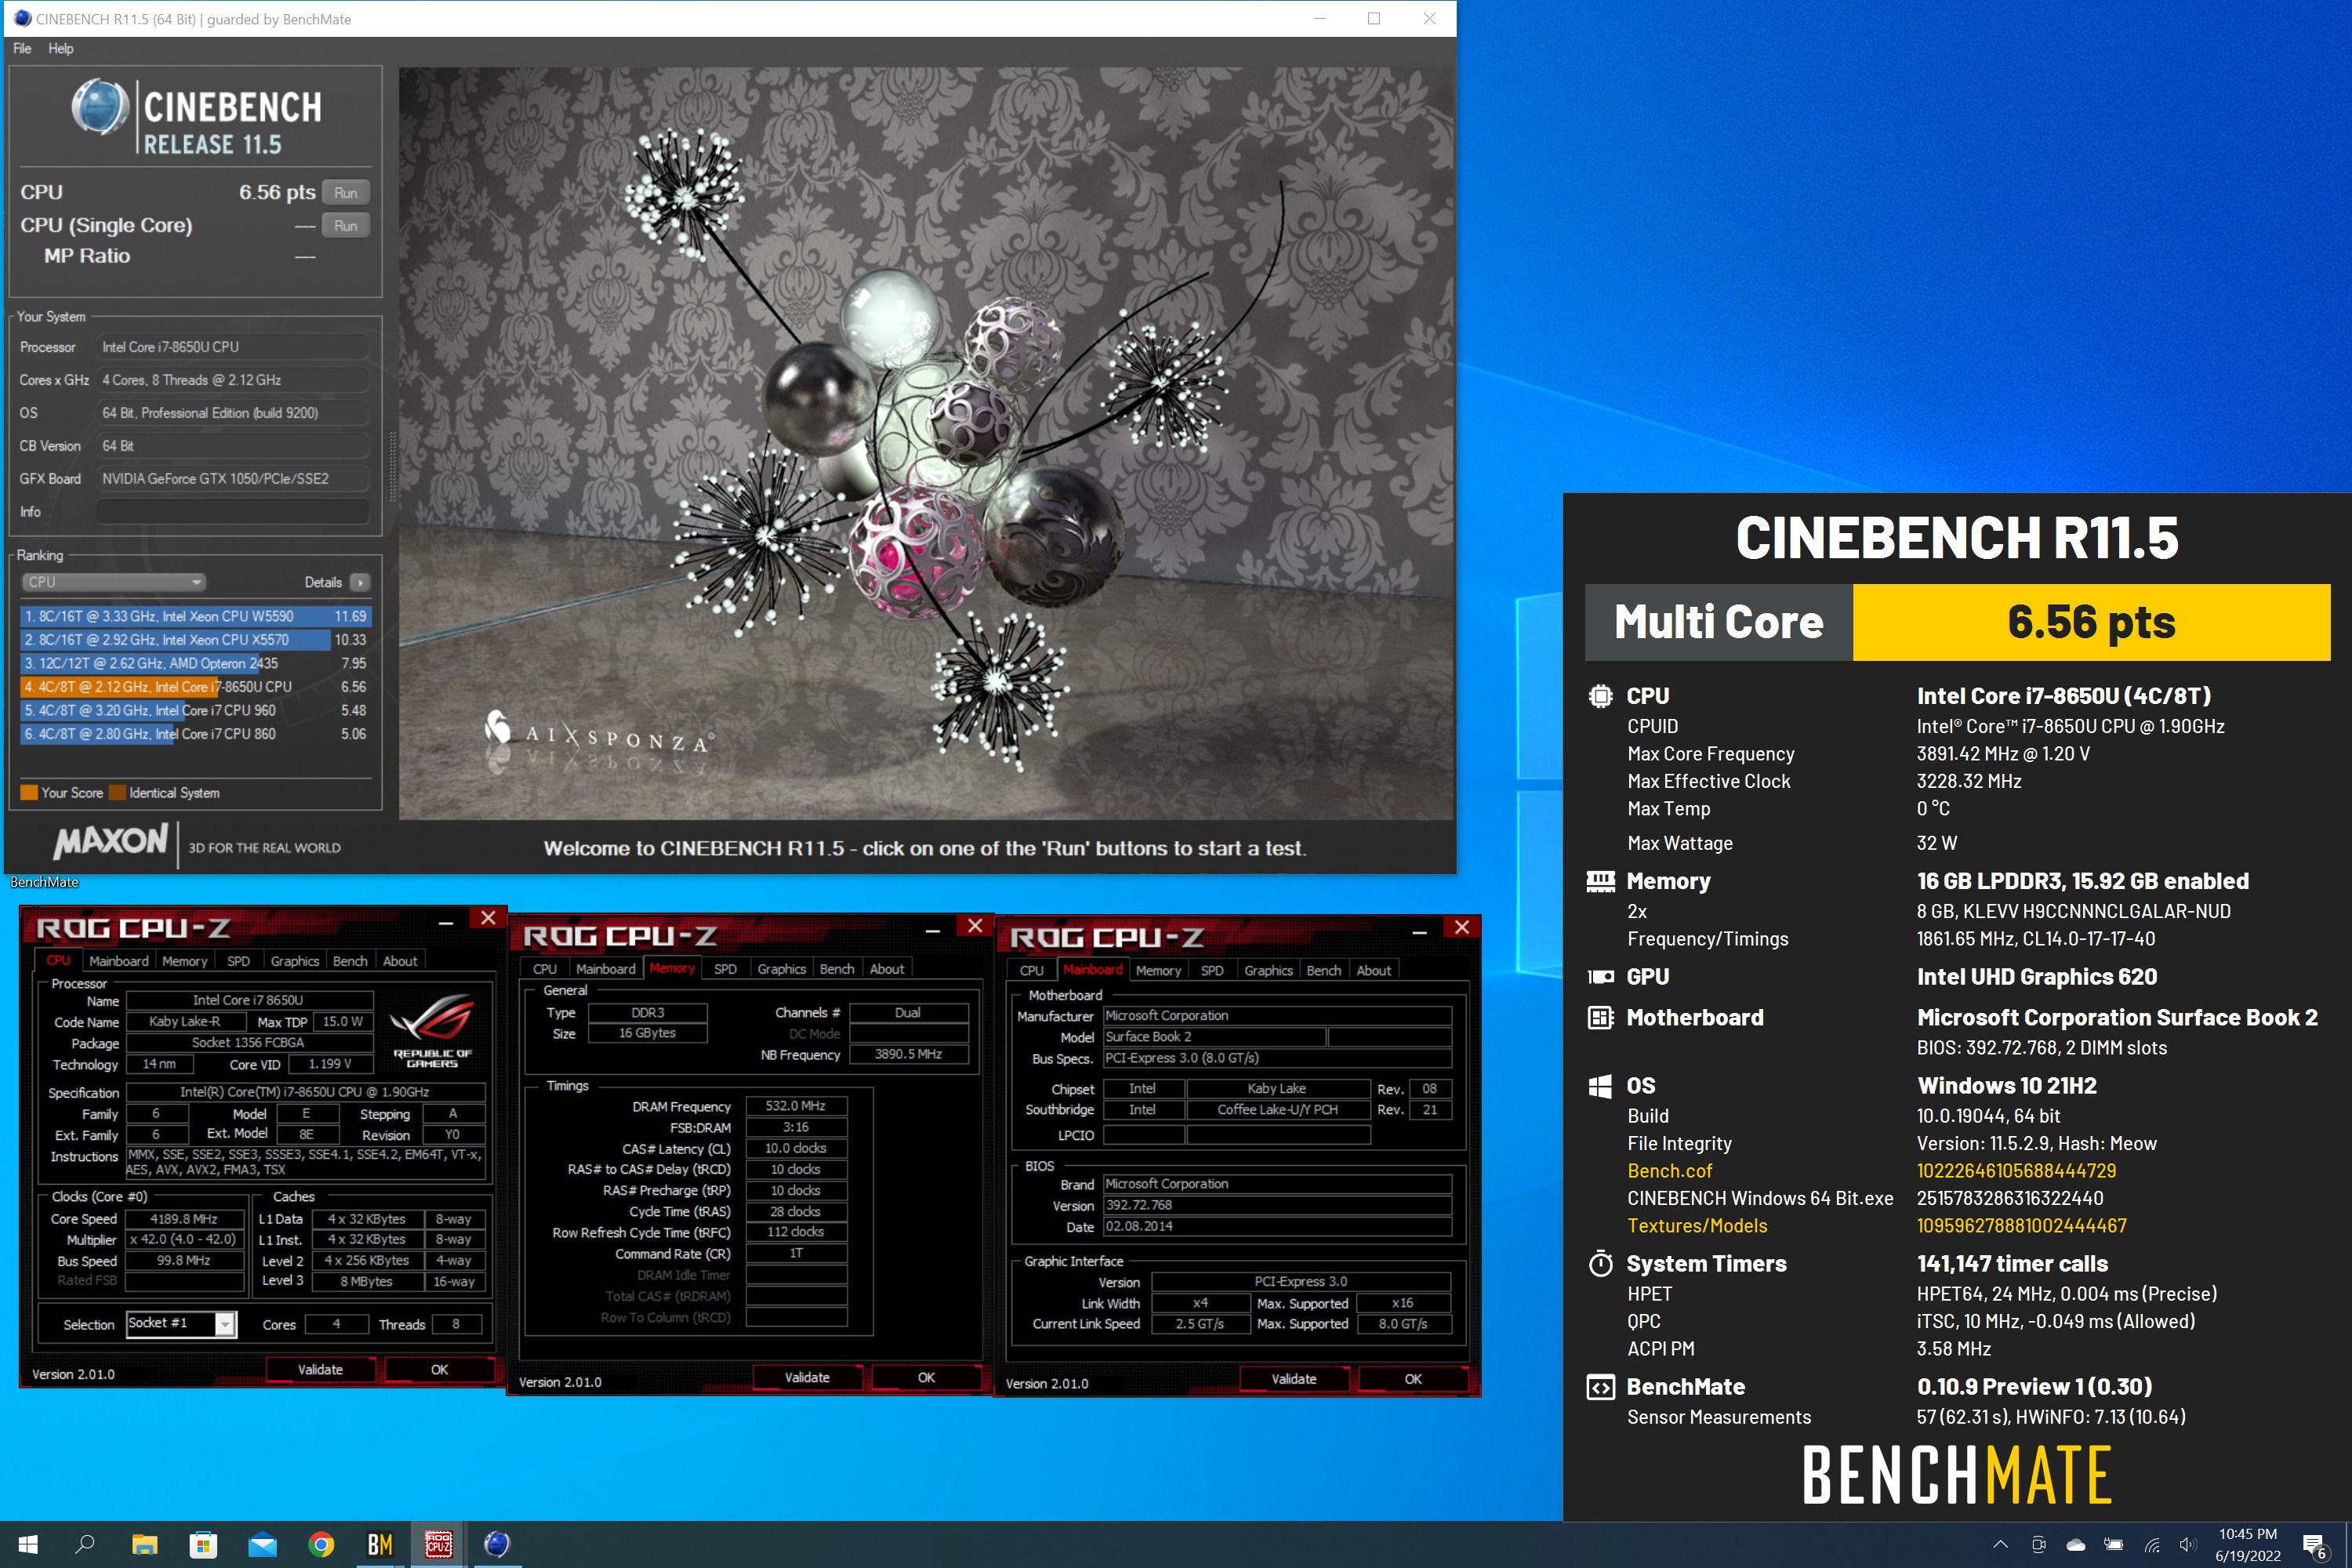Click the Identical System legend swatch
The height and width of the screenshot is (1568, 2352).
coord(117,792)
